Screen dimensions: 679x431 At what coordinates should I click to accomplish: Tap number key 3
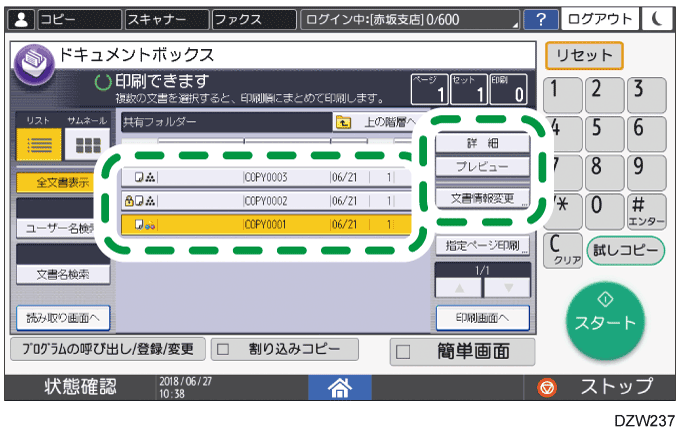point(647,95)
